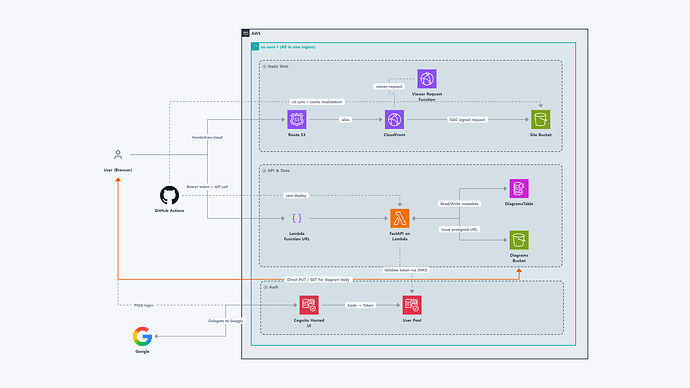
Task: Click the Static Web group marker icon
Action: (264, 66)
